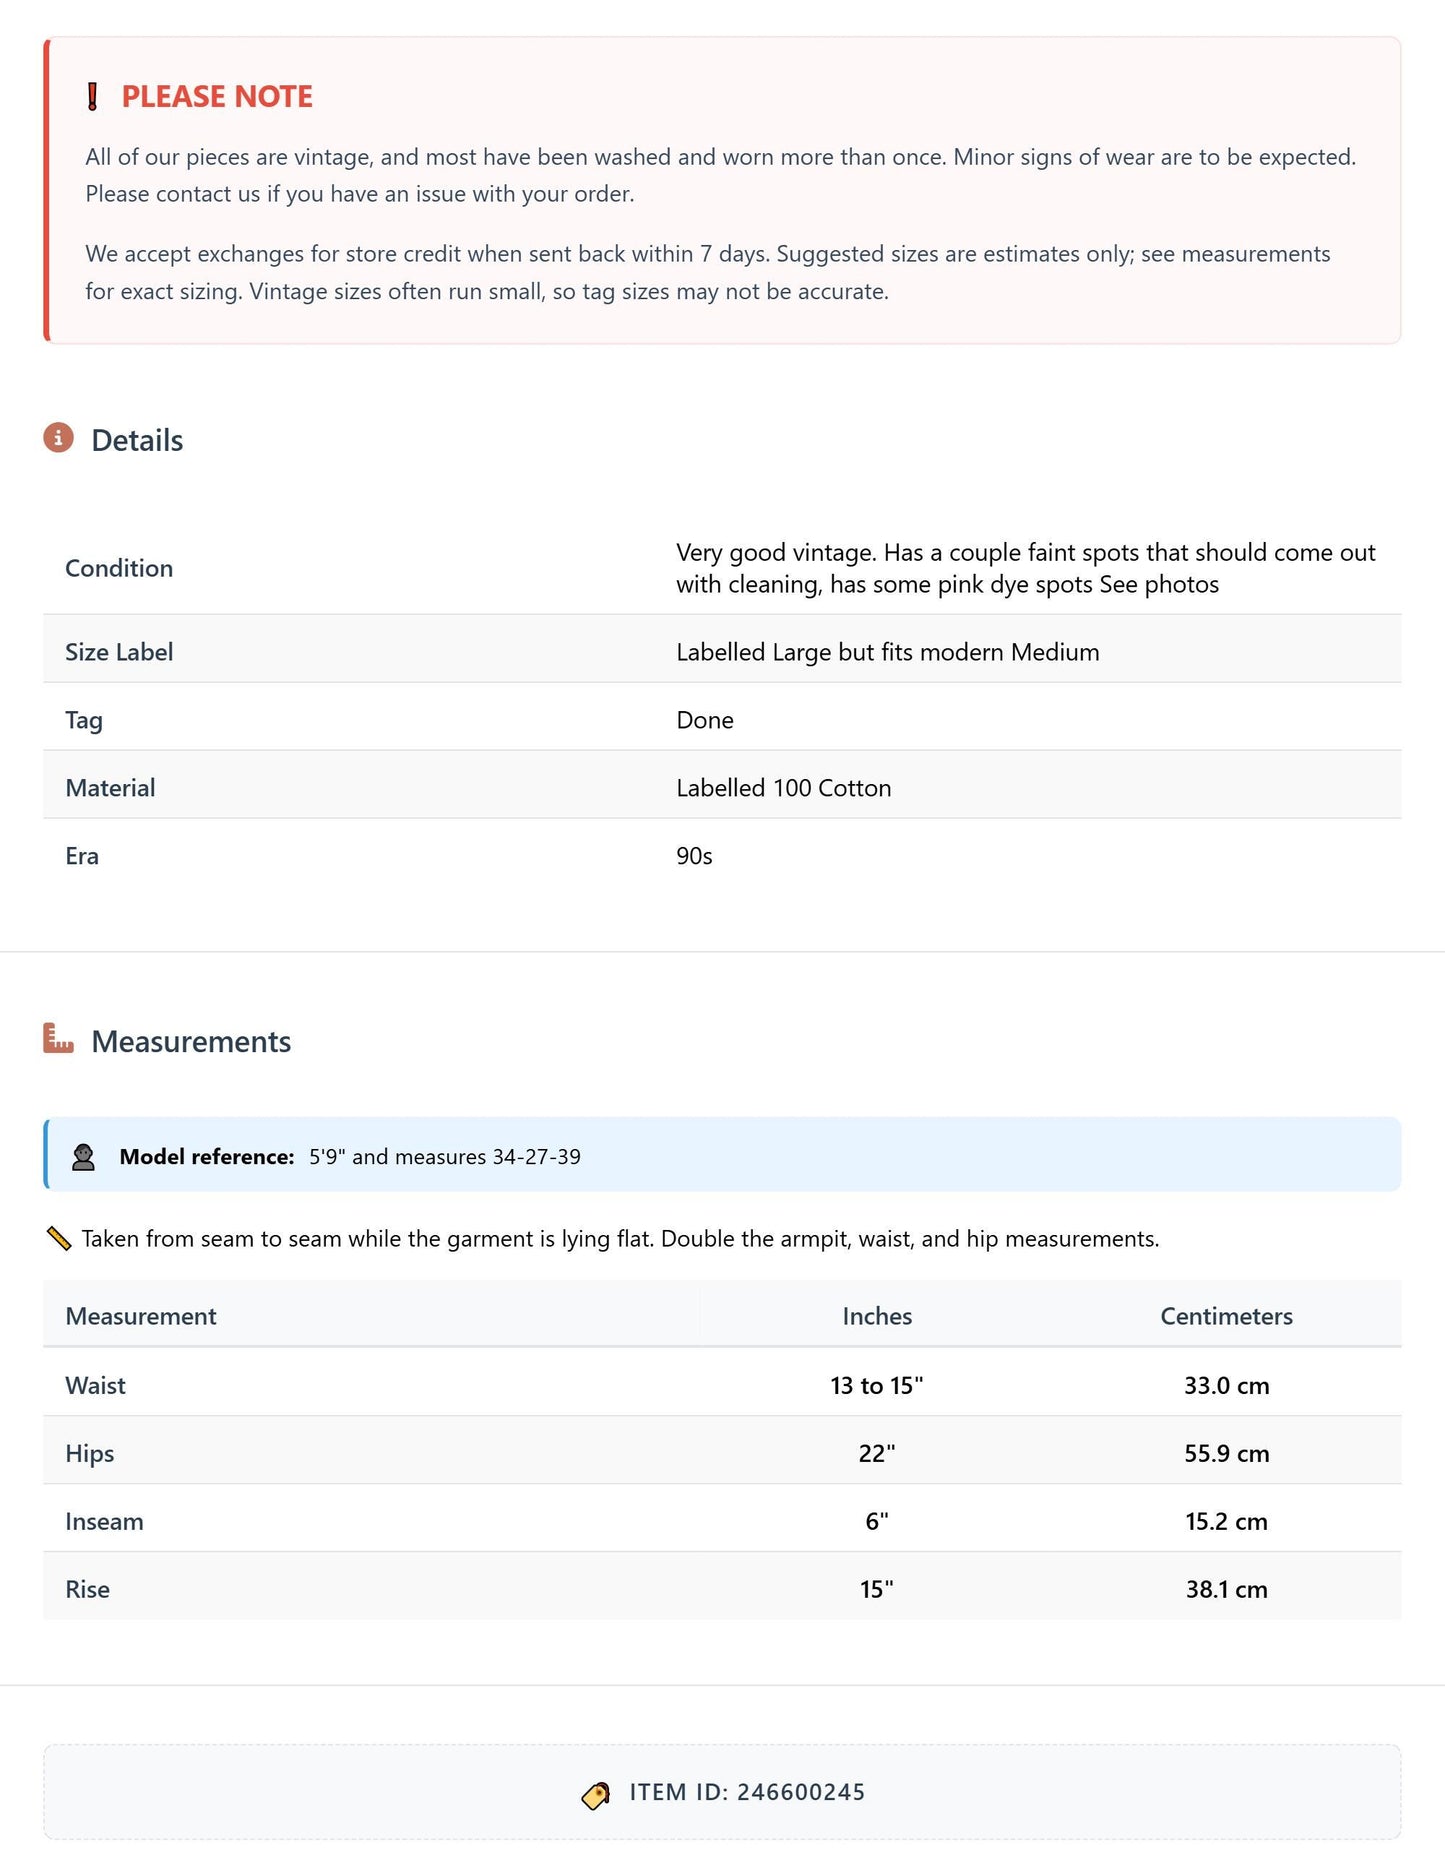Click the Details info circle icon

pyautogui.click(x=59, y=438)
